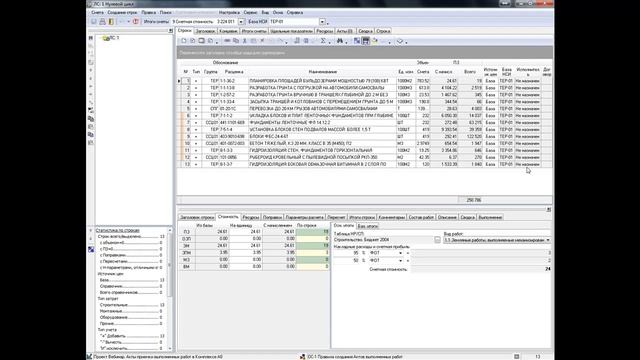Switch to the upper Ресурсы tab

tap(324, 31)
